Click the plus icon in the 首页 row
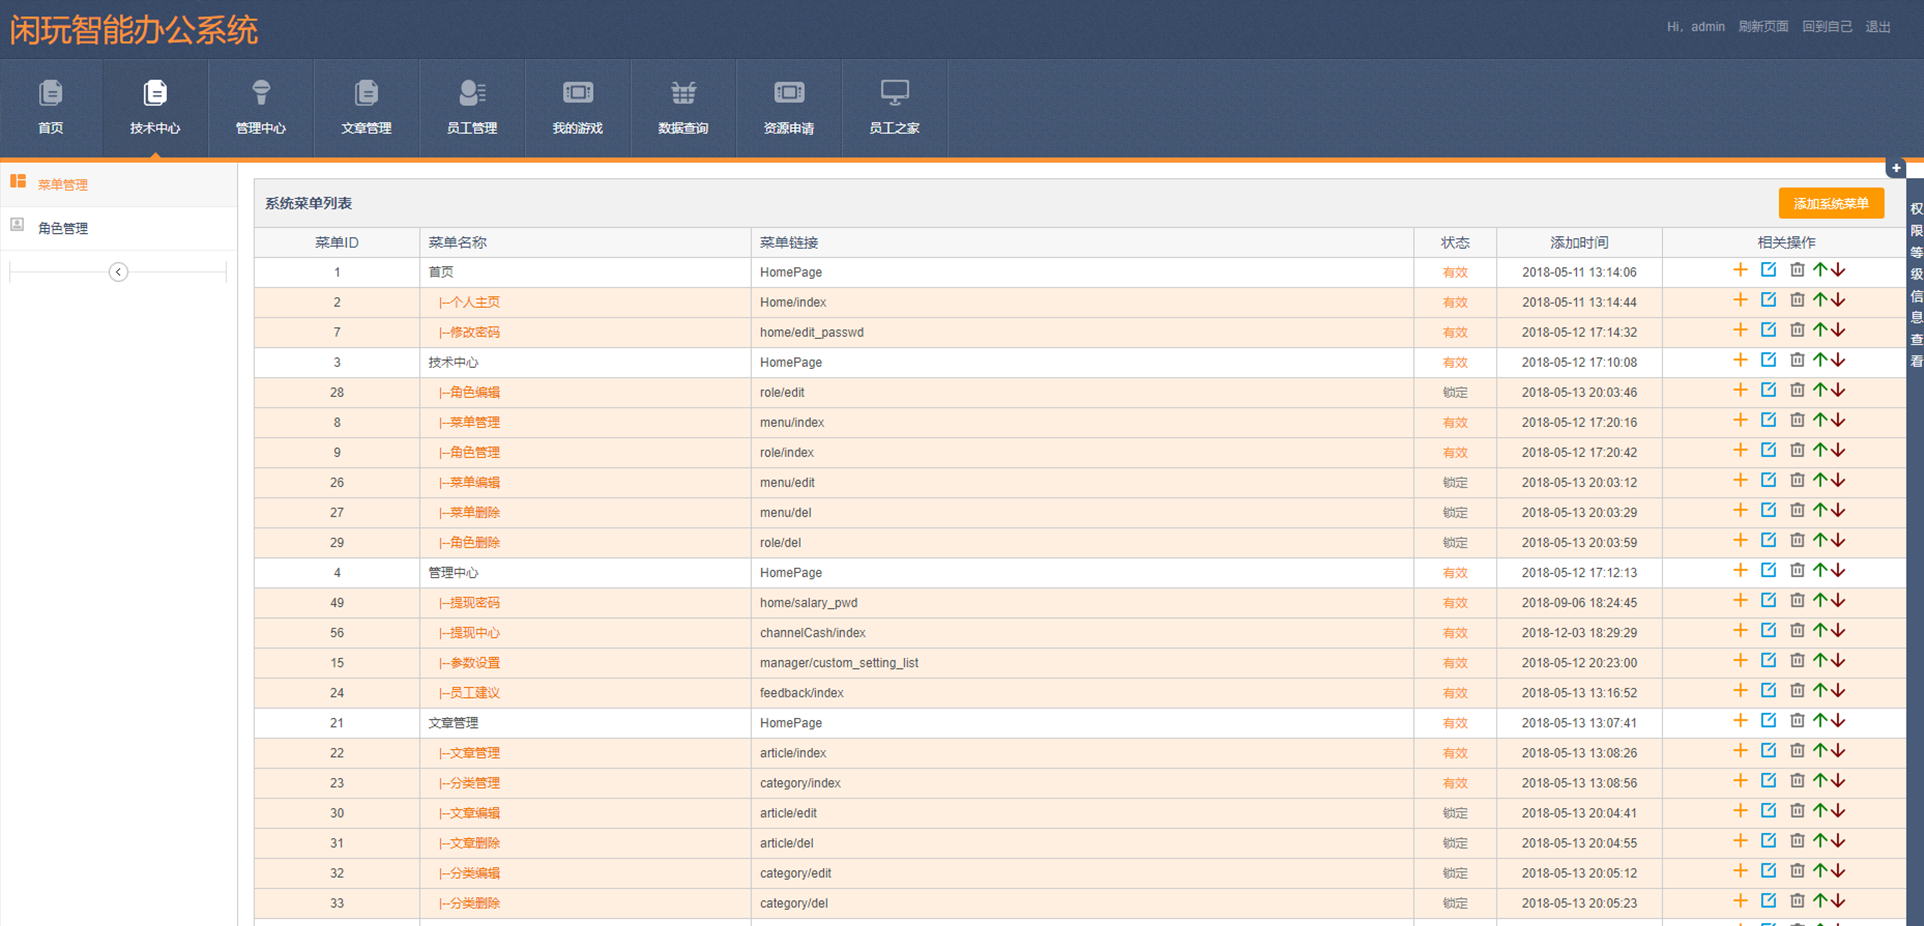The height and width of the screenshot is (926, 1924). pos(1740,271)
